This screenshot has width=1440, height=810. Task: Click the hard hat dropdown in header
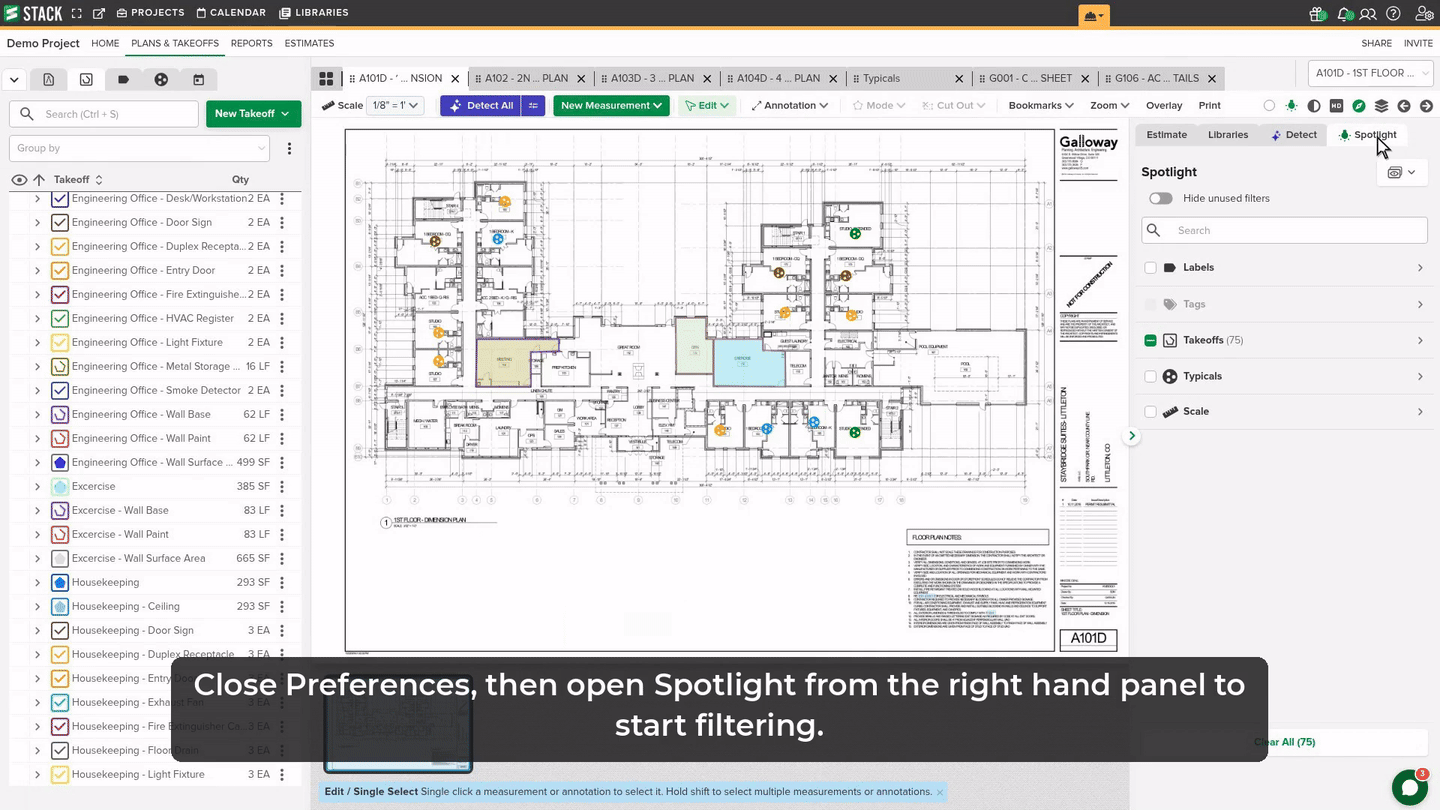tap(1095, 15)
